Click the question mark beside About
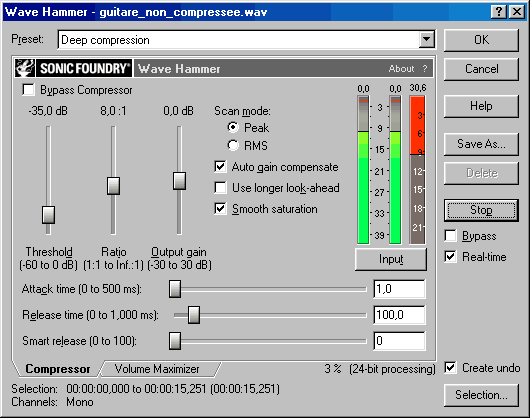Image resolution: width=530 pixels, height=418 pixels. click(x=425, y=69)
